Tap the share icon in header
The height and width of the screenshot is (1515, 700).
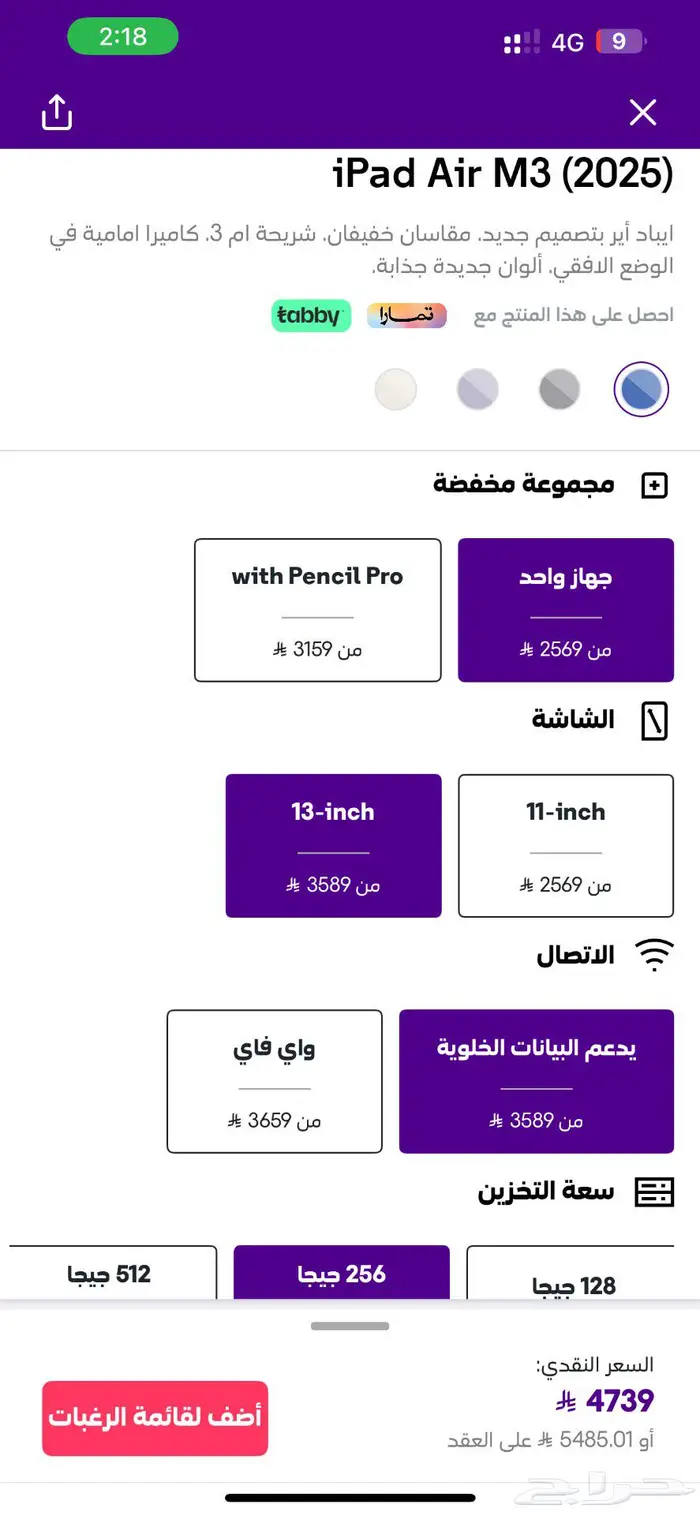(57, 112)
